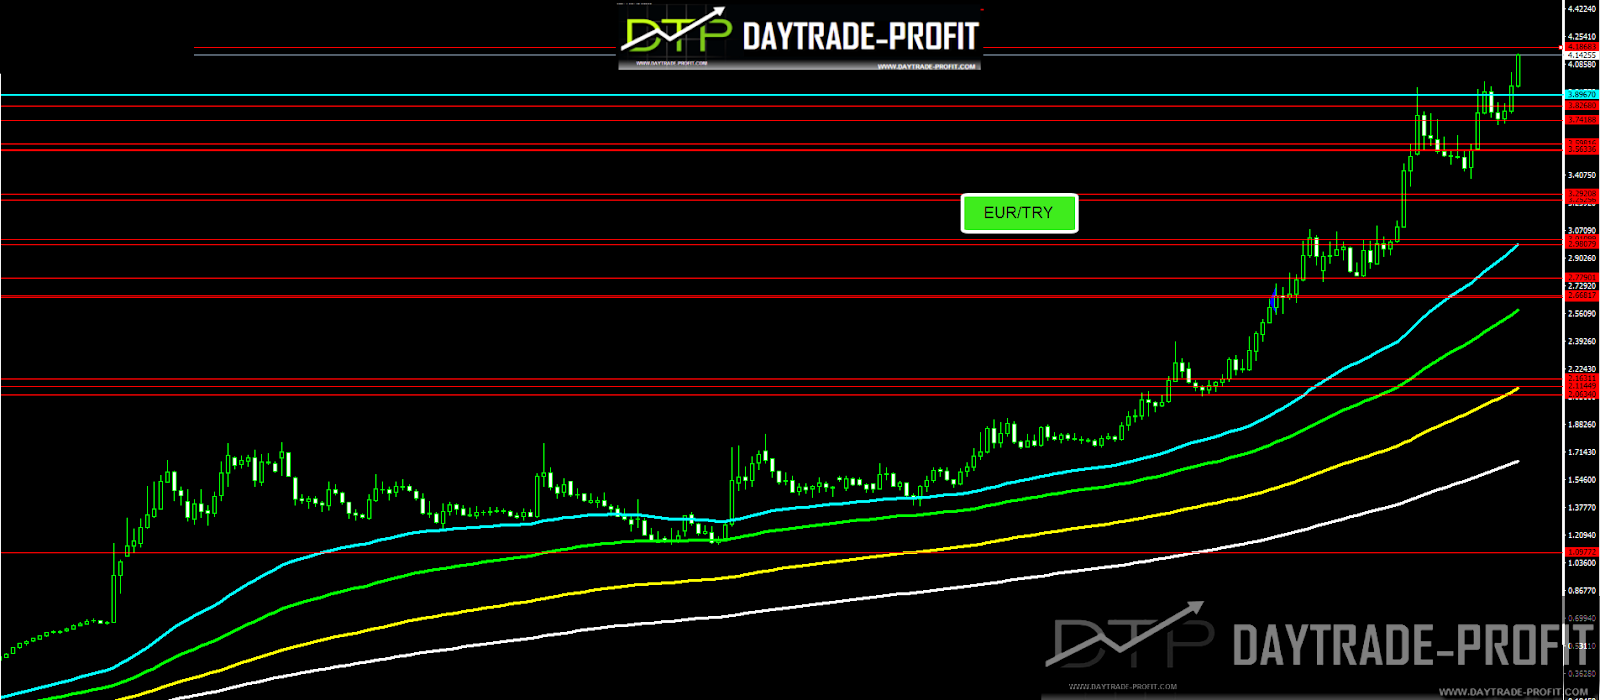Select the red 3.82680 level label
Image resolution: width=1600 pixels, height=700 pixels.
[1581, 105]
